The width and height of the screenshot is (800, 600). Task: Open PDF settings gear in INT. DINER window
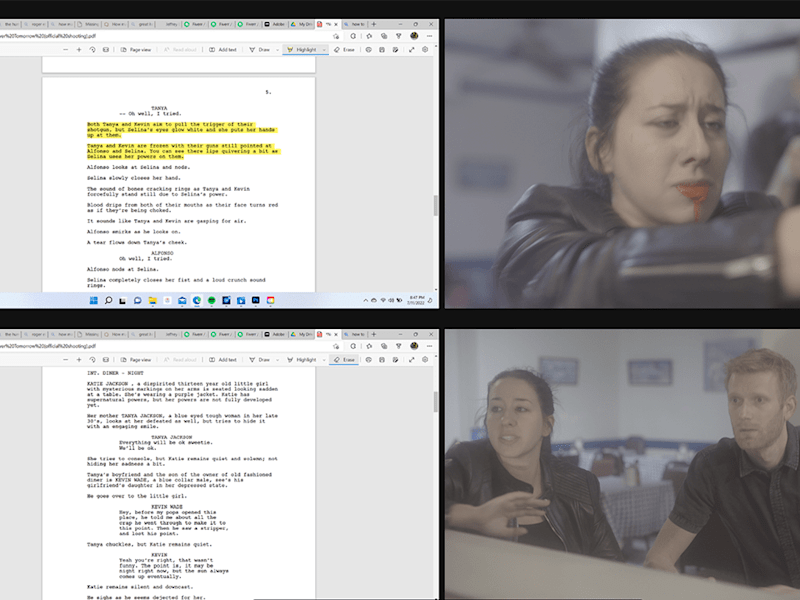coord(425,360)
